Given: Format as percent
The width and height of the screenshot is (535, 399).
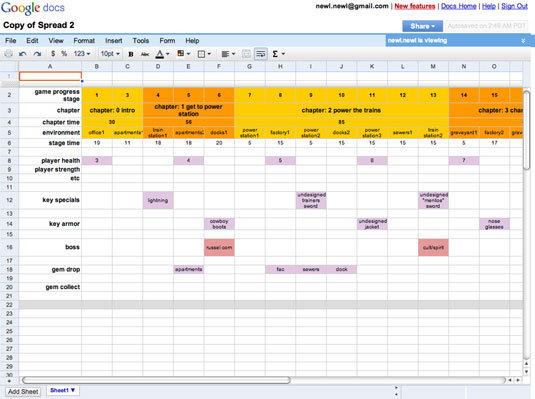Looking at the screenshot, I should click(x=64, y=54).
